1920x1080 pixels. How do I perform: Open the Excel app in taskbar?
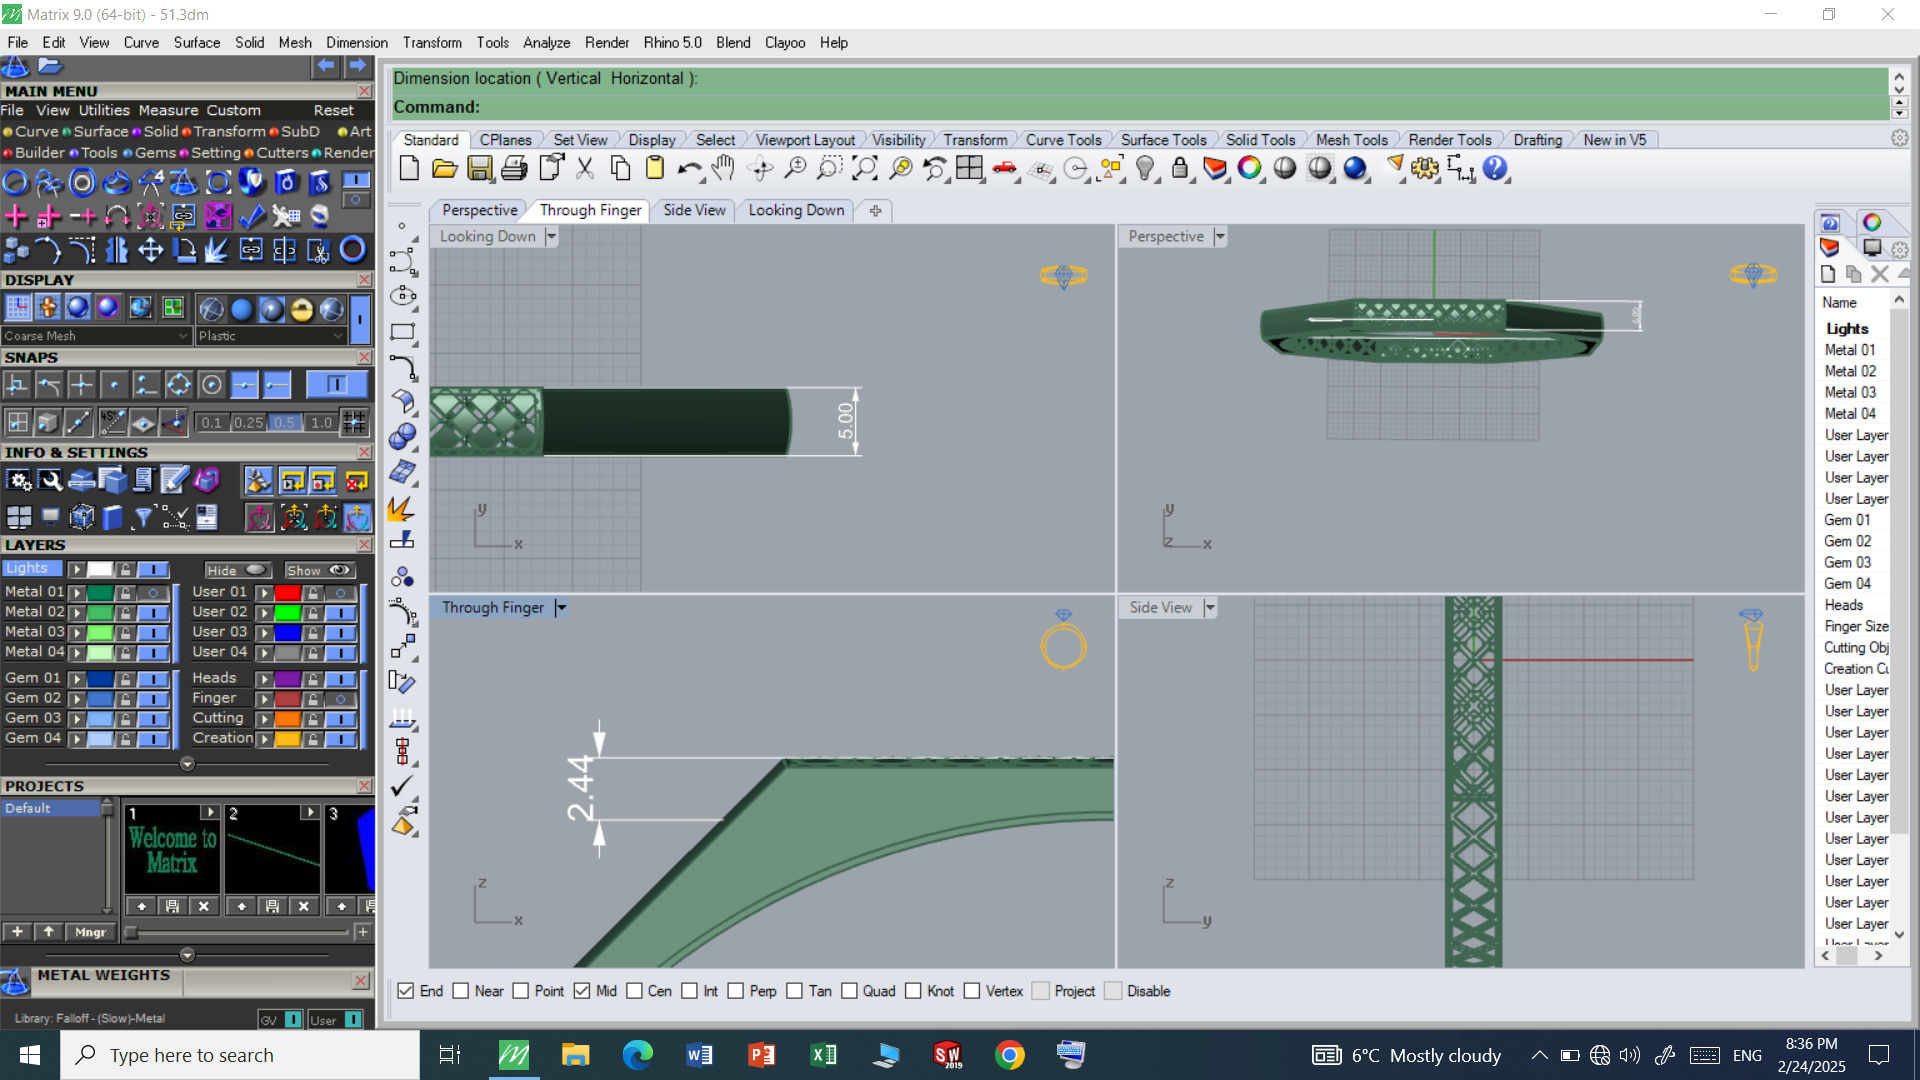[x=823, y=1055]
